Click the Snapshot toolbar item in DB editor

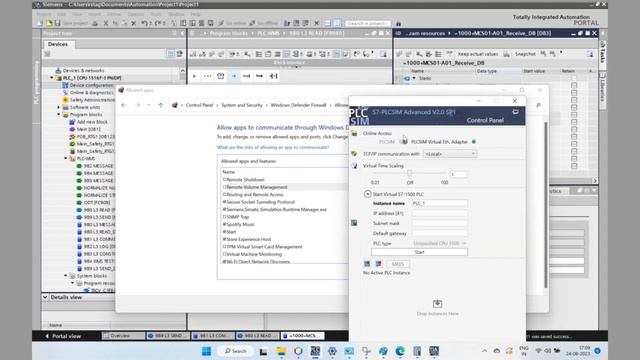point(525,54)
